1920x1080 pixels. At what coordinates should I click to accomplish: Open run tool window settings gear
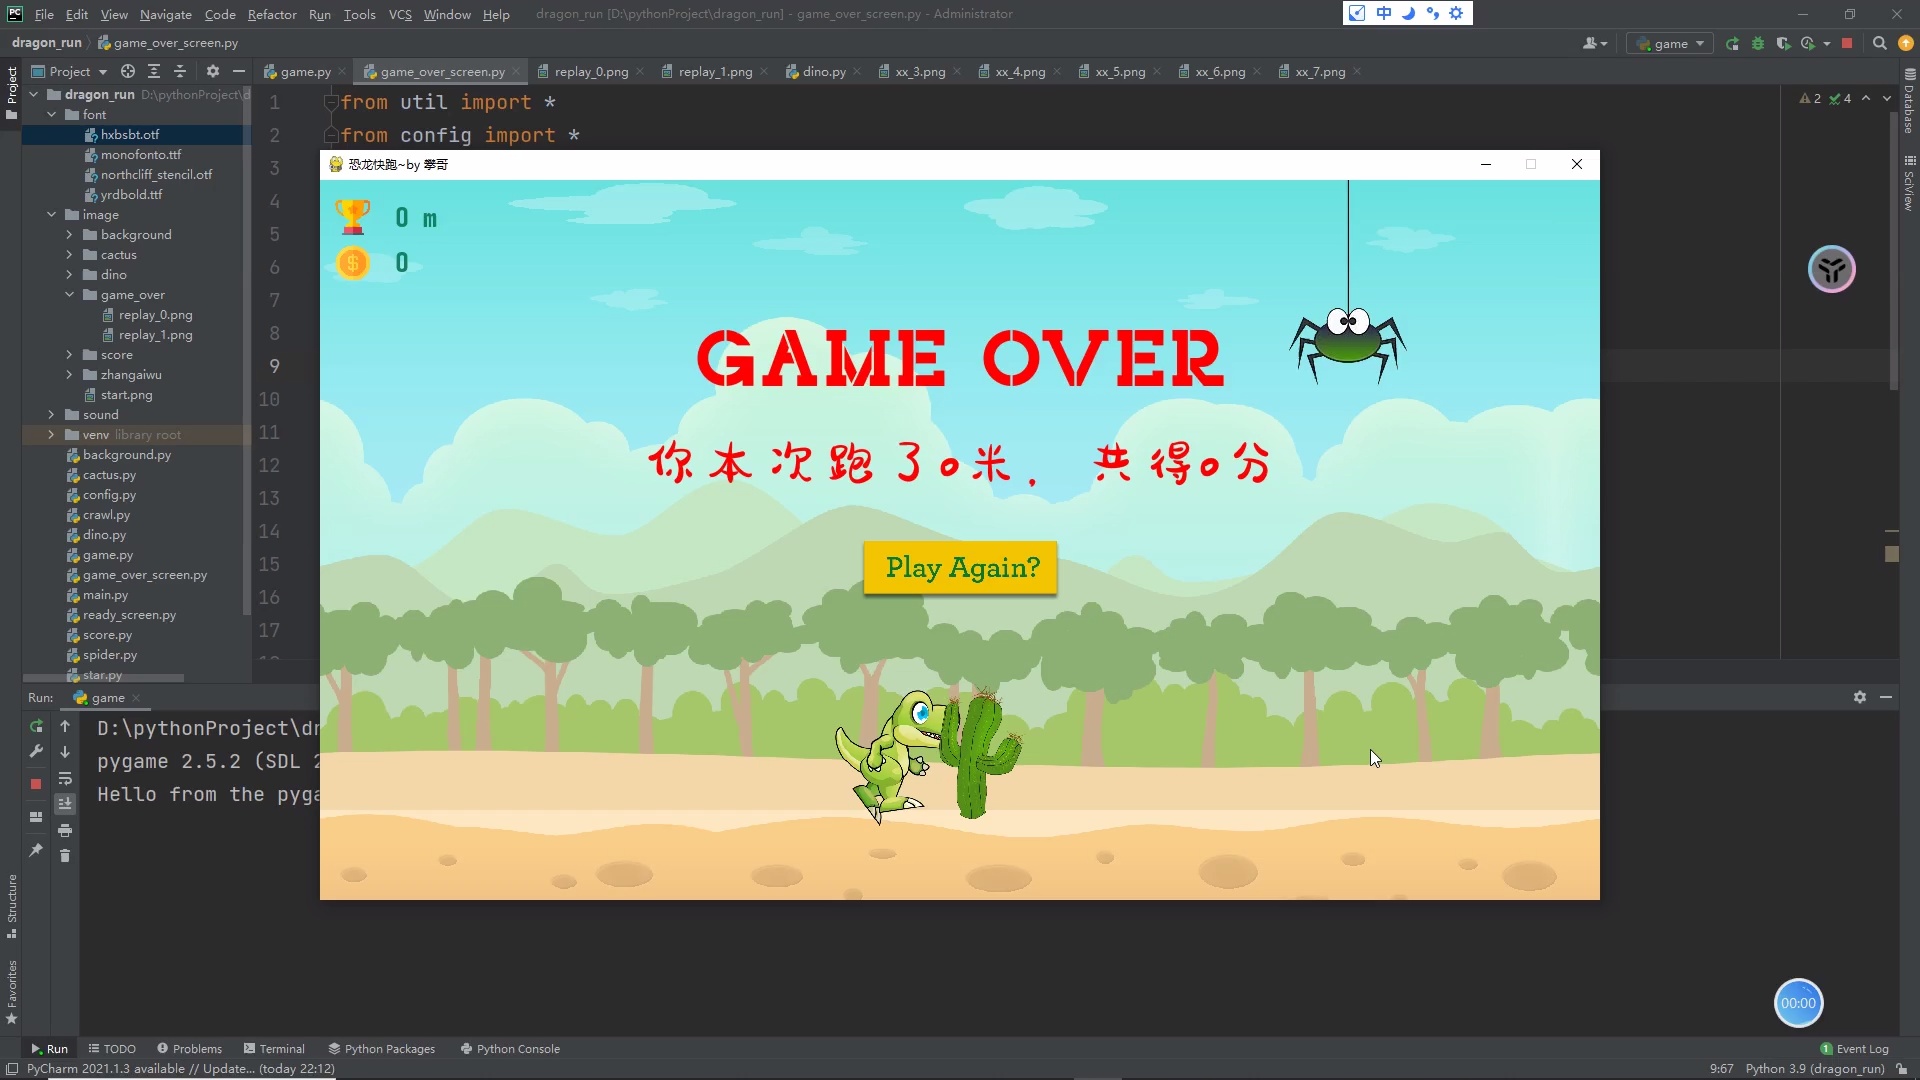pos(1861,697)
